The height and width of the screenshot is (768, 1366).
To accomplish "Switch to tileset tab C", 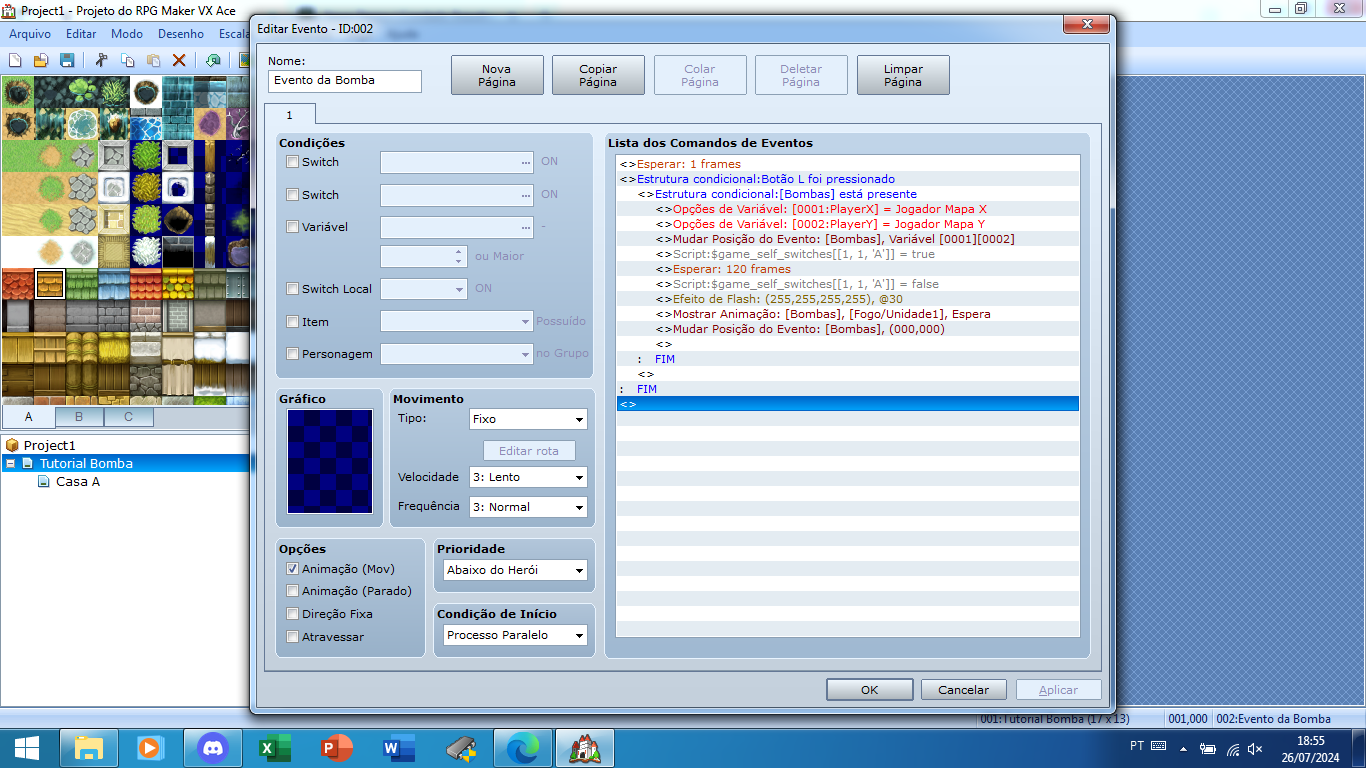I will (x=129, y=417).
